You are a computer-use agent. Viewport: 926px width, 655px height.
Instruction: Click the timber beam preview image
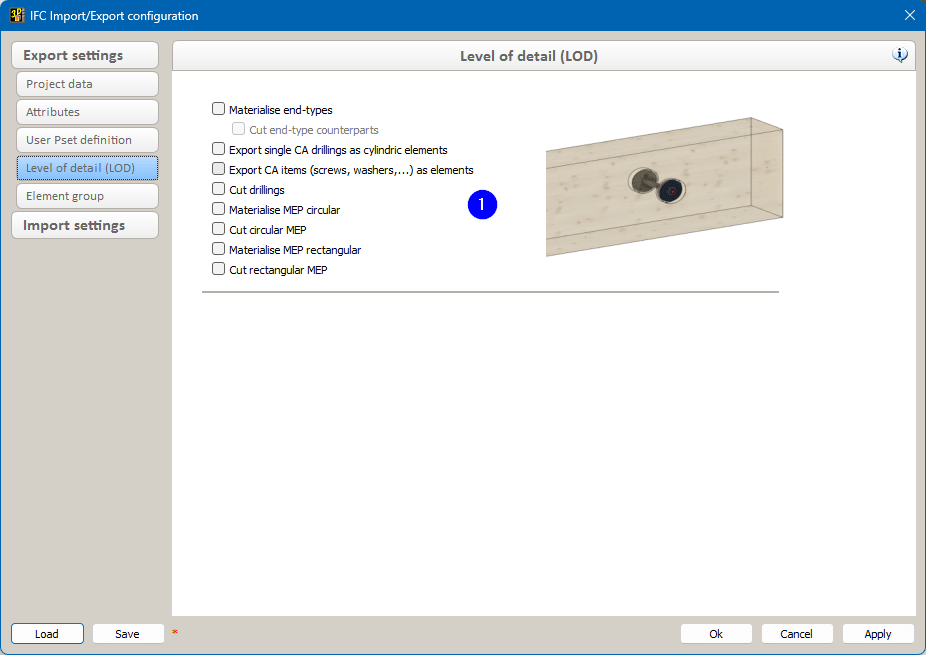[664, 187]
